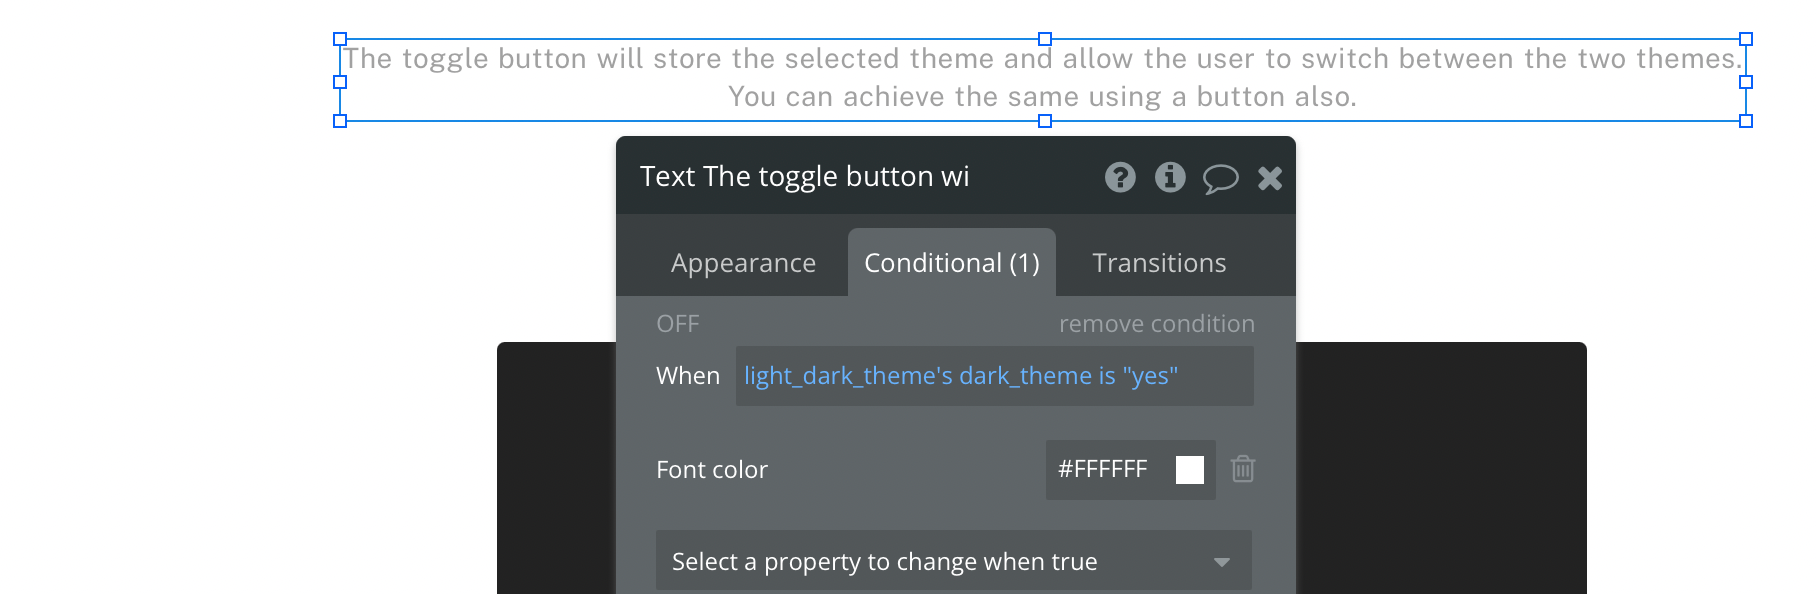
Task: Click the dropdown arrow for property selection
Action: [x=1221, y=562]
